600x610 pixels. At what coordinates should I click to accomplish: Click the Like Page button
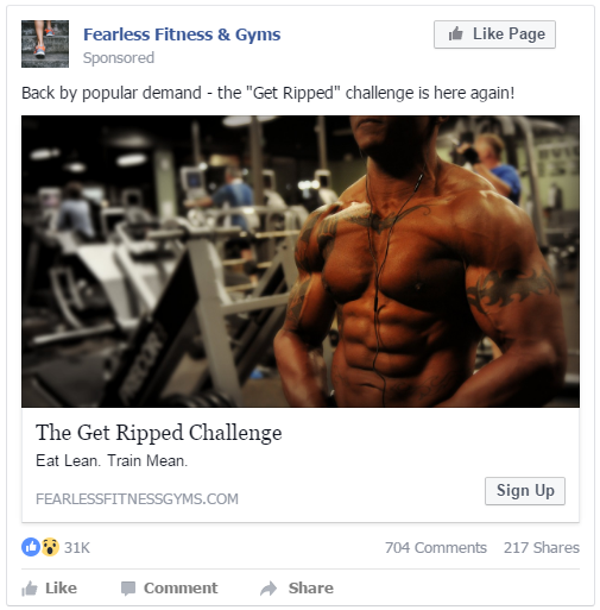click(x=495, y=35)
